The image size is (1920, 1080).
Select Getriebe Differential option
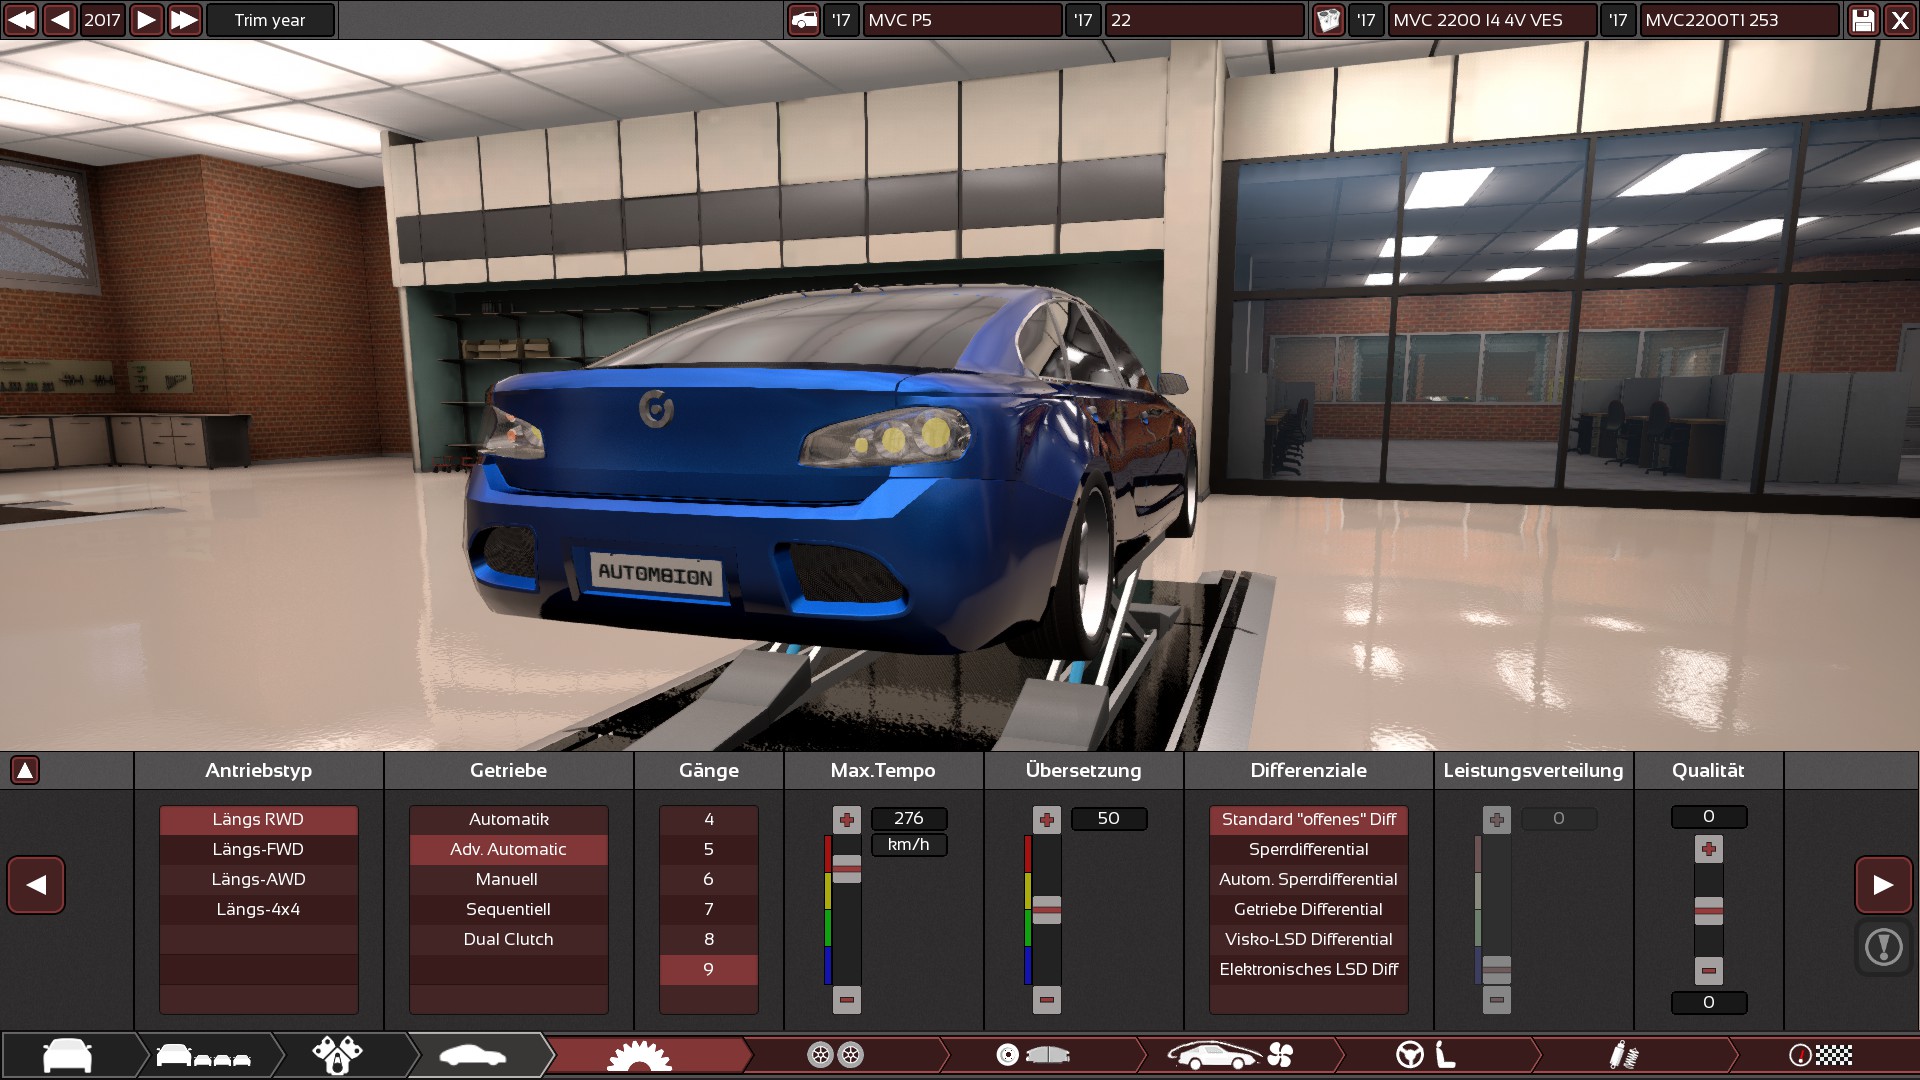(x=1309, y=910)
